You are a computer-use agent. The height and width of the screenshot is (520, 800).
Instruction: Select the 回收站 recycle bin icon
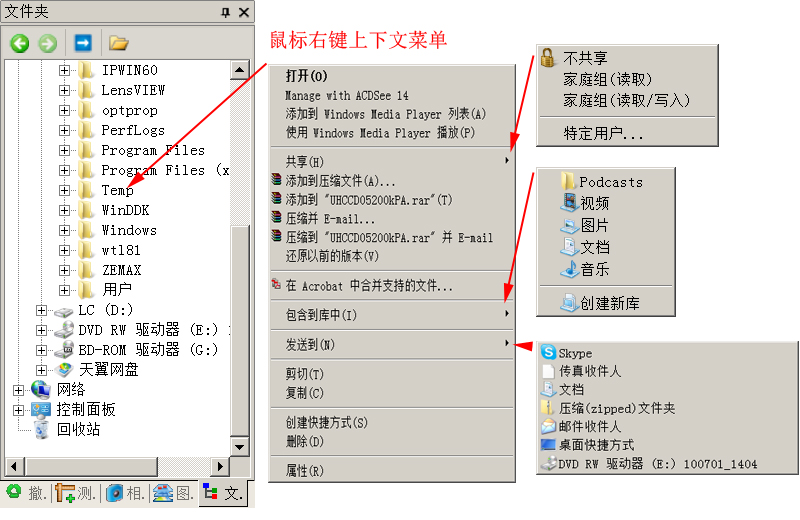point(41,430)
